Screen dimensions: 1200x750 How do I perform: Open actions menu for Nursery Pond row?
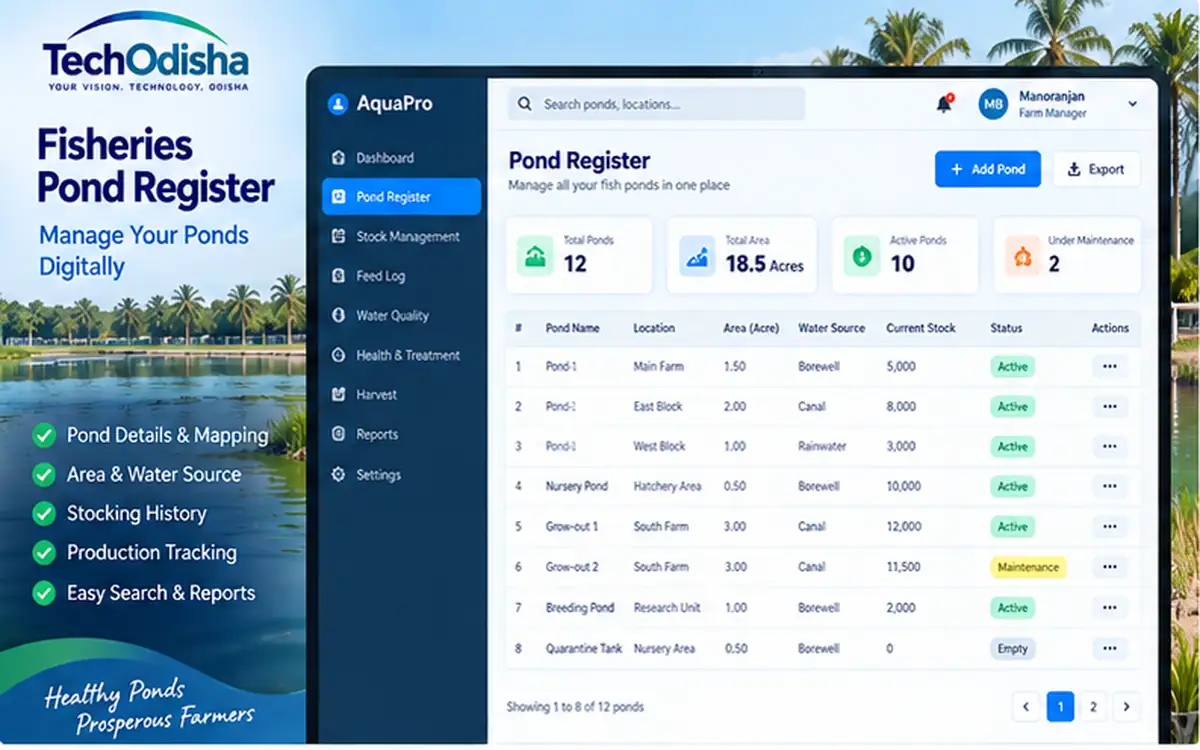coord(1110,487)
